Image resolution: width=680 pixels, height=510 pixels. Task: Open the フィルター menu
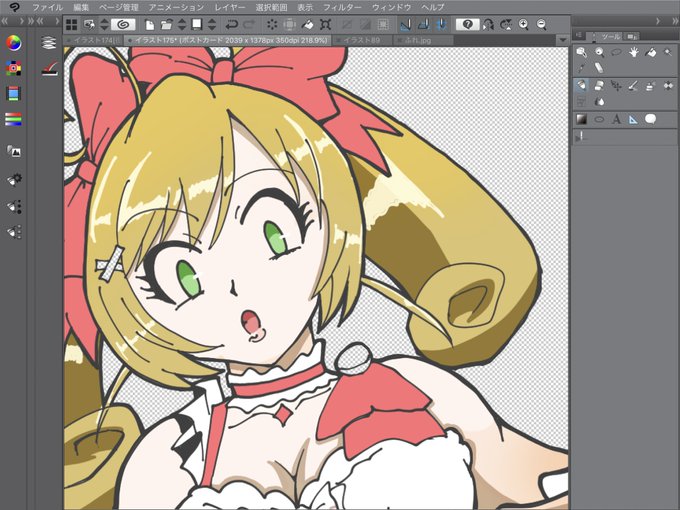pos(342,7)
